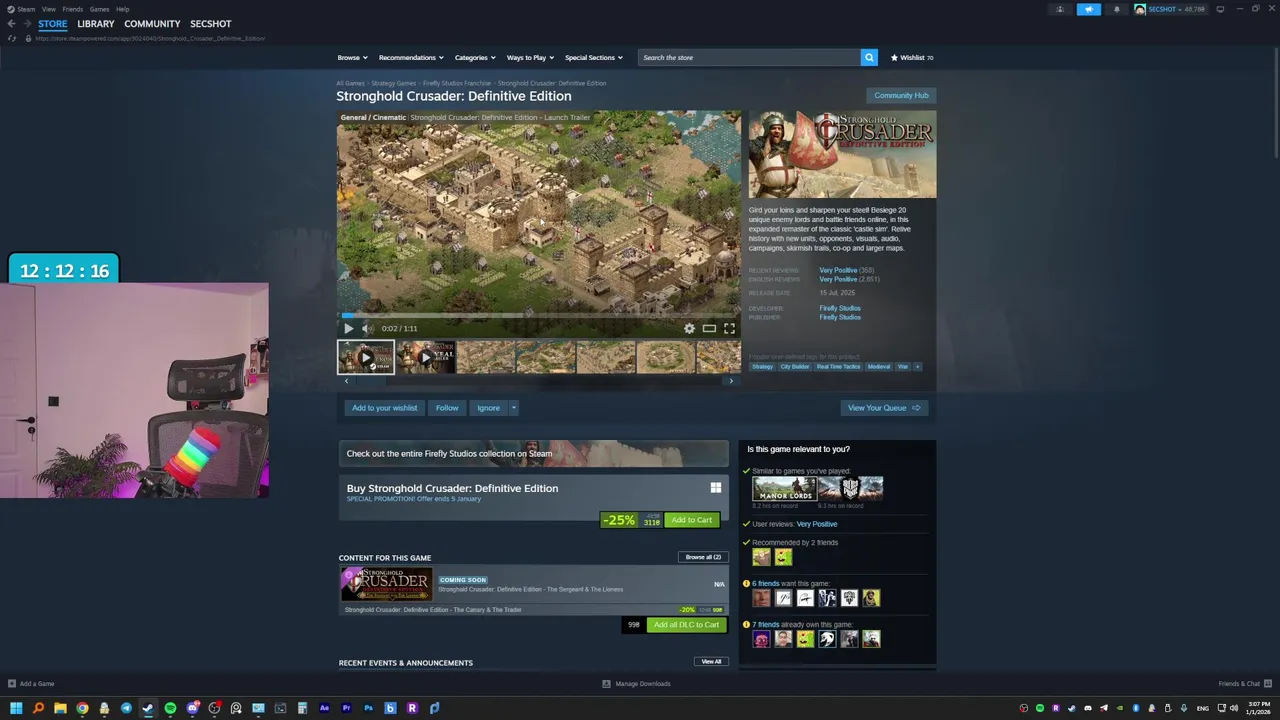Screen dimensions: 1280x720
Task: Open the Special Sections dropdown
Action: pos(593,57)
